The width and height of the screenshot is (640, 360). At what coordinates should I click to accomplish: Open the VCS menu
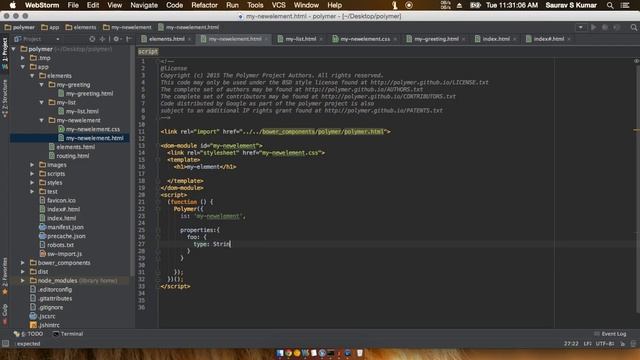tap(278, 5)
